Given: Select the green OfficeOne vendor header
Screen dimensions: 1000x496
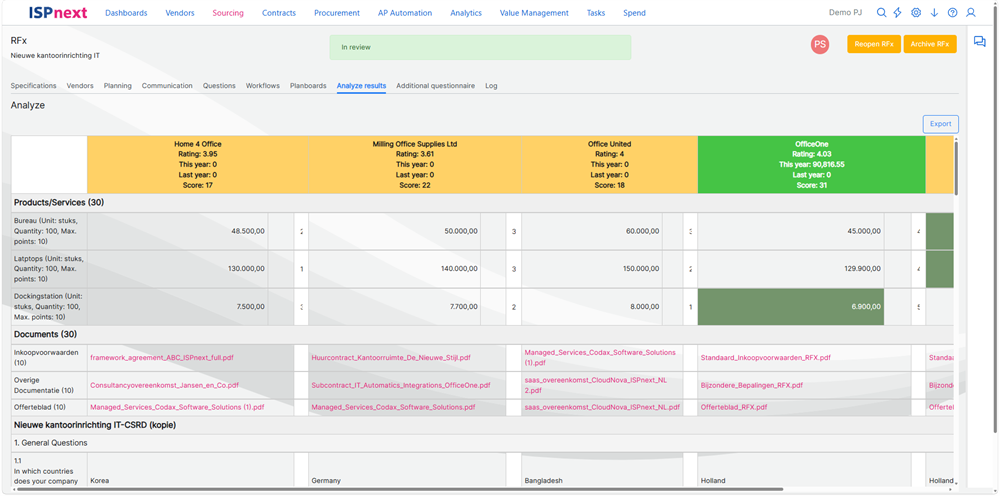Looking at the screenshot, I should coord(811,164).
